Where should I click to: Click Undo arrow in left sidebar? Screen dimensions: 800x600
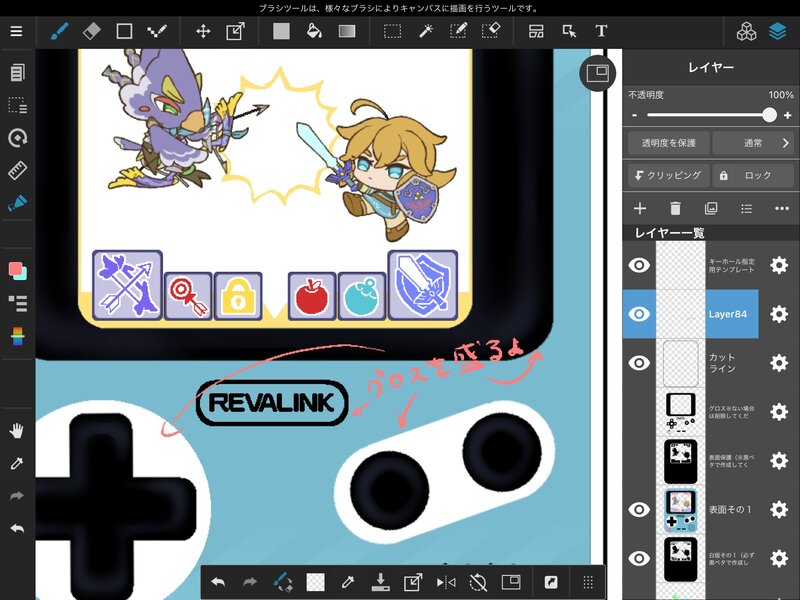coord(17,529)
